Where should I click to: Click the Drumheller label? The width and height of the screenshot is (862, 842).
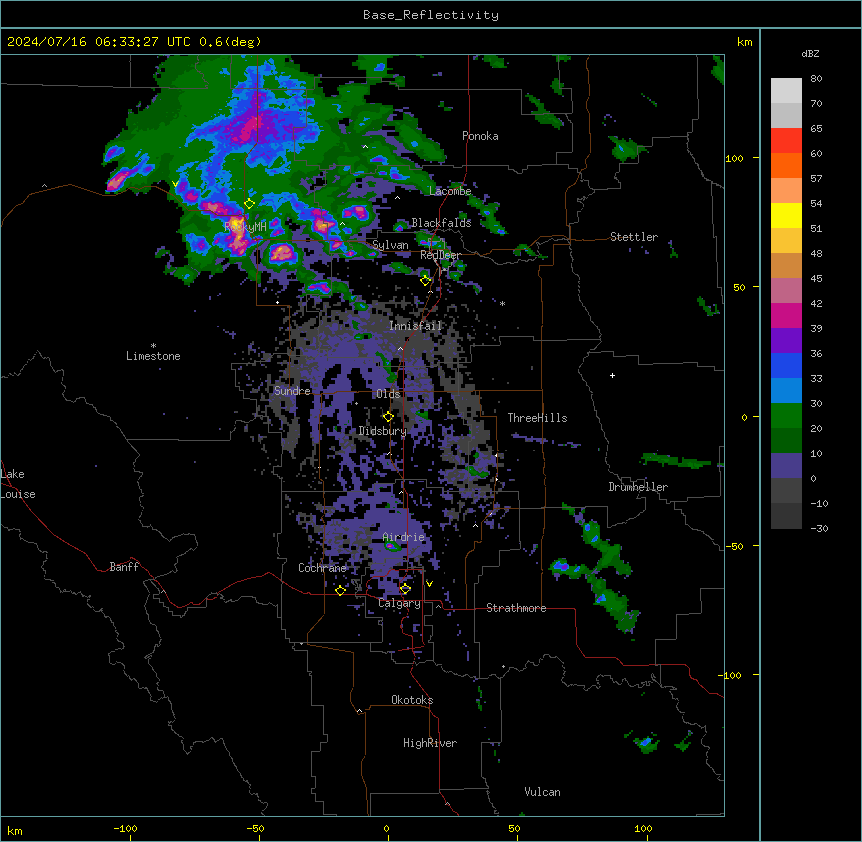click(638, 487)
